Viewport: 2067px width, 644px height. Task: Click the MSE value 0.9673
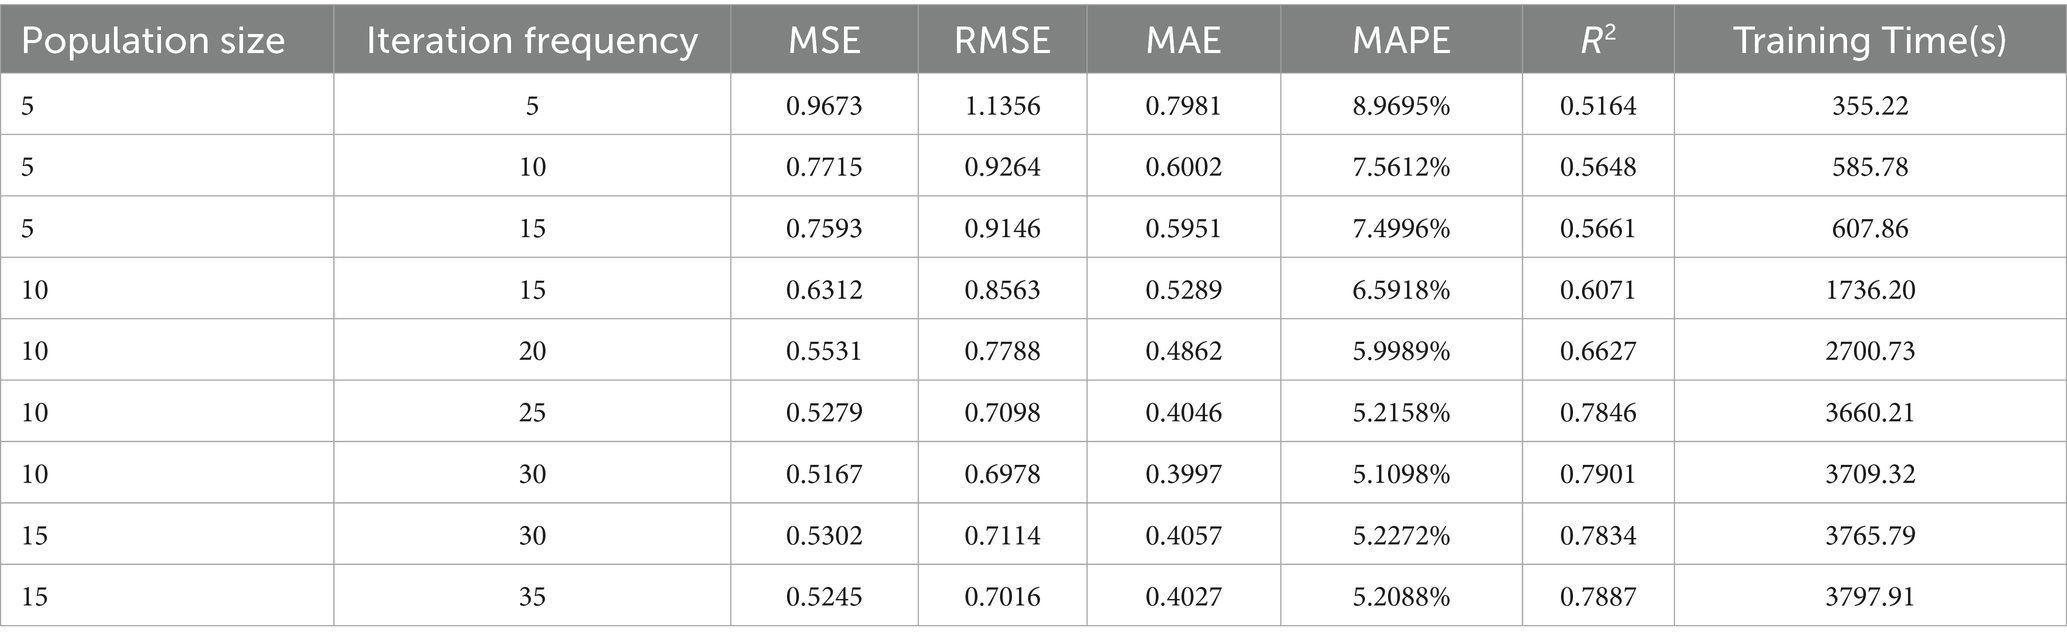(x=824, y=105)
